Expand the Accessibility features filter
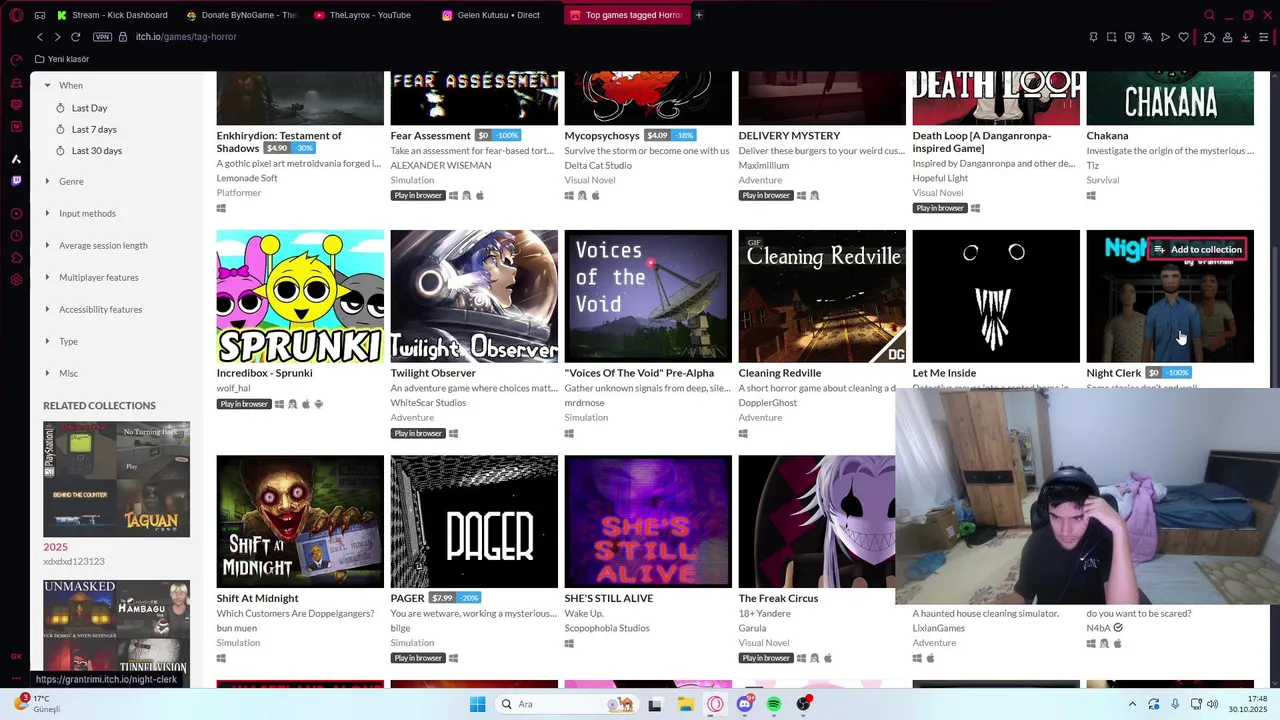 pos(93,310)
